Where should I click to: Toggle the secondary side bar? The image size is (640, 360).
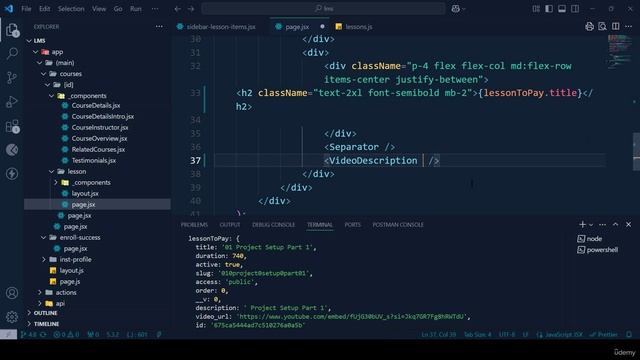tap(575, 9)
